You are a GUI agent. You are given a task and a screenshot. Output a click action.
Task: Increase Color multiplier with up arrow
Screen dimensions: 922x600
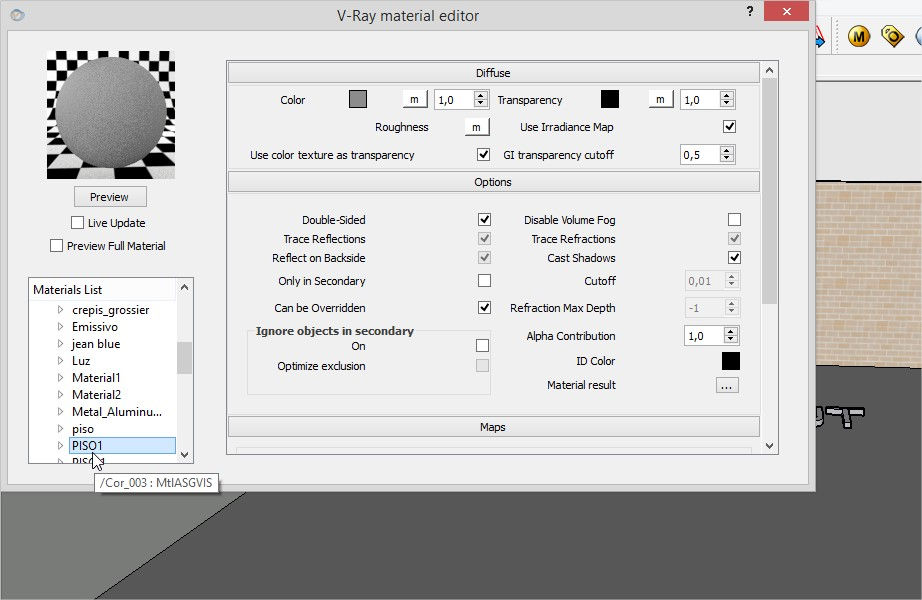point(480,95)
